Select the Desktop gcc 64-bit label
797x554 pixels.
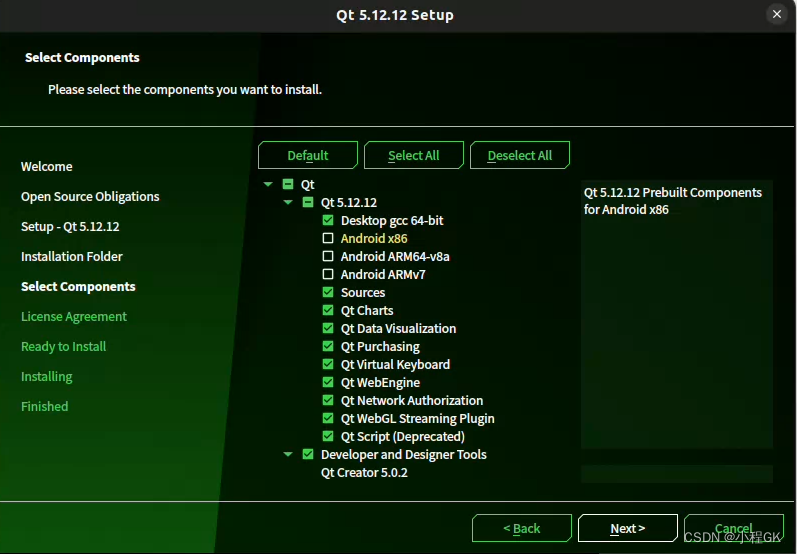click(392, 221)
